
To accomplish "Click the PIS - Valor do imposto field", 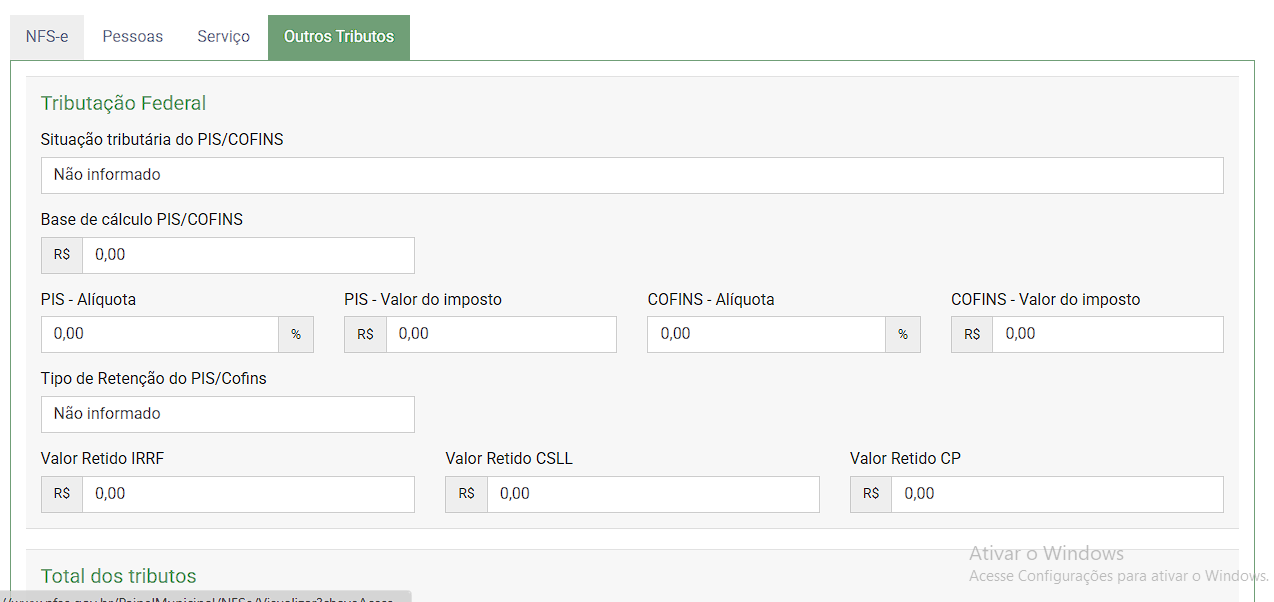I will point(501,334).
